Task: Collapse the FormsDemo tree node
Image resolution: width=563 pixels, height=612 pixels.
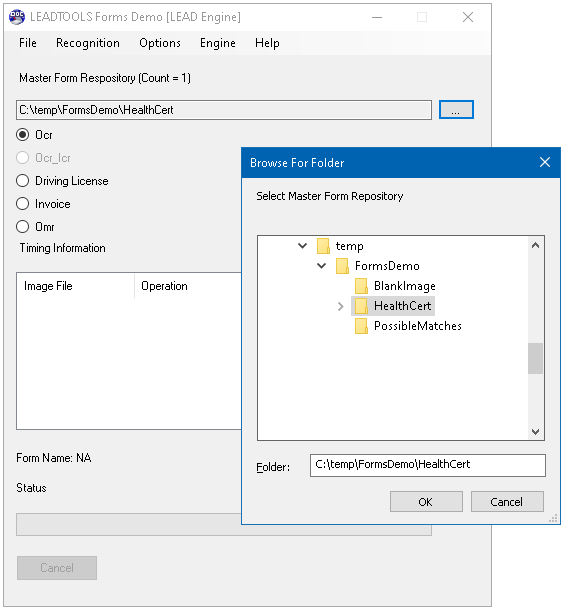Action: [321, 266]
